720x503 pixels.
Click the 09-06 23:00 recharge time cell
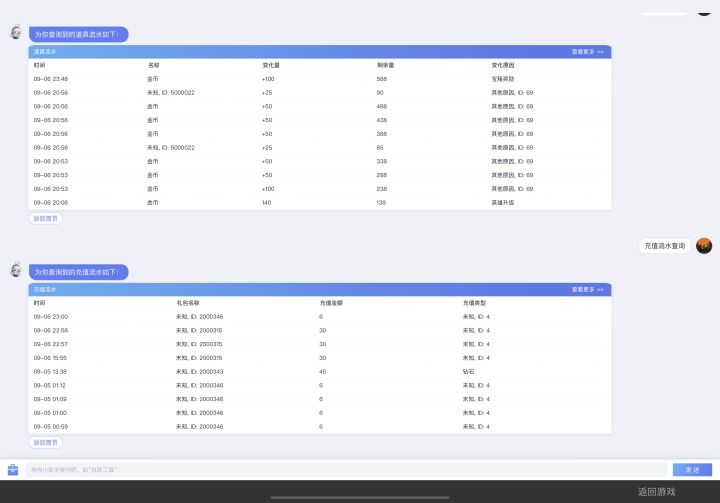coord(51,316)
